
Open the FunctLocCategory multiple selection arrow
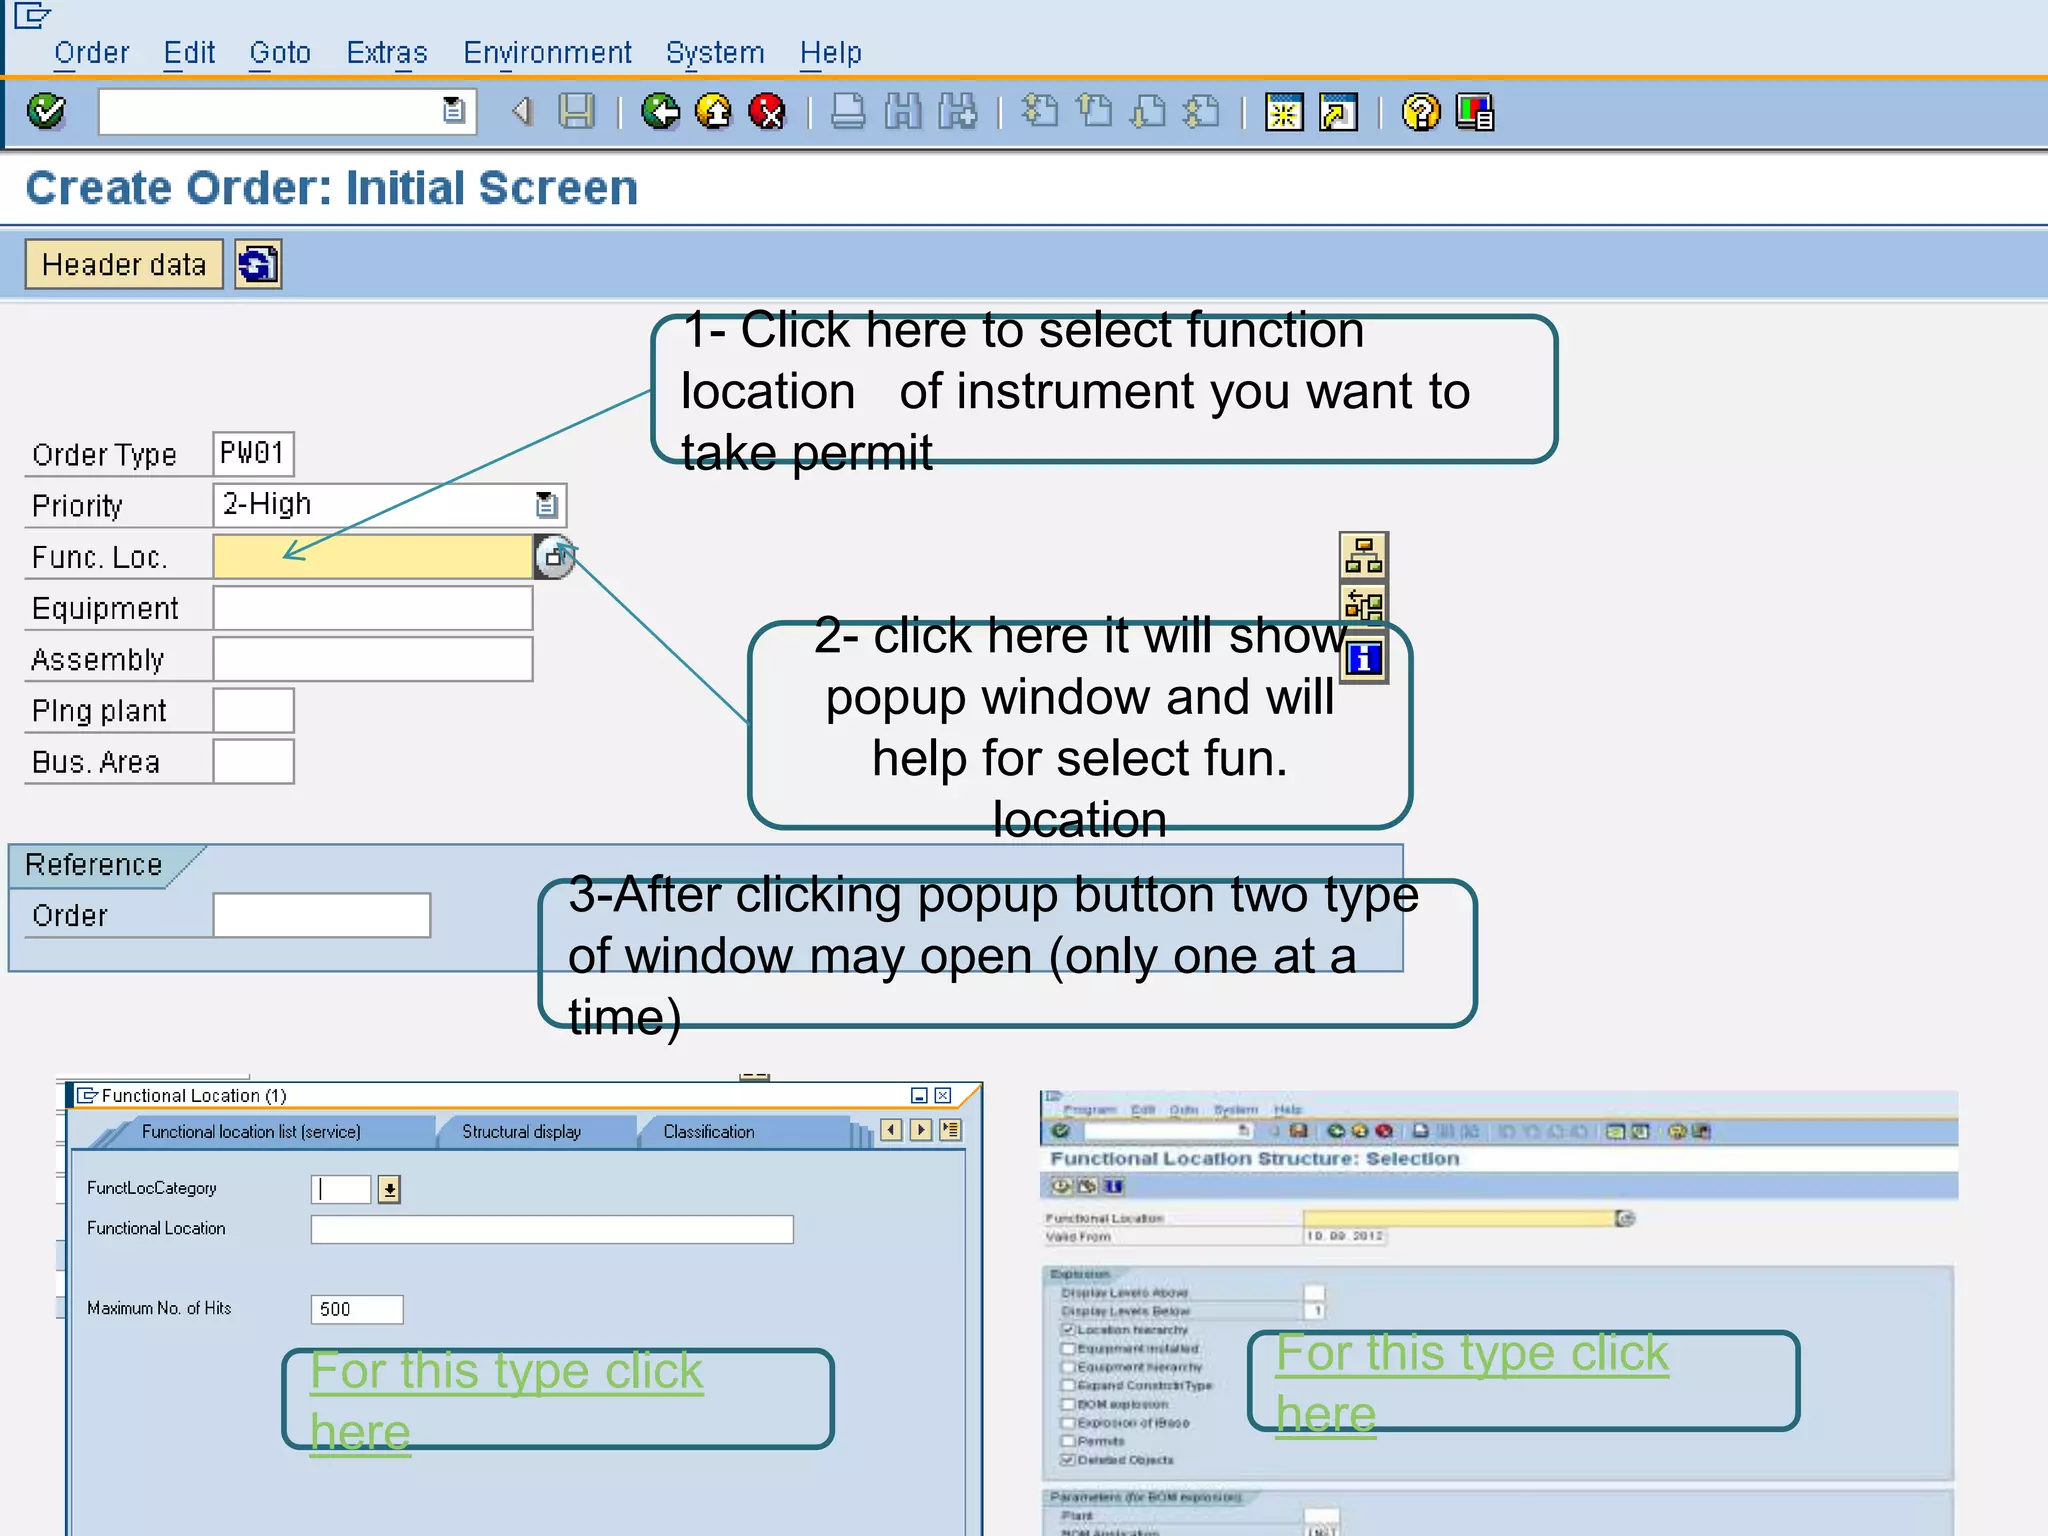pos(389,1189)
